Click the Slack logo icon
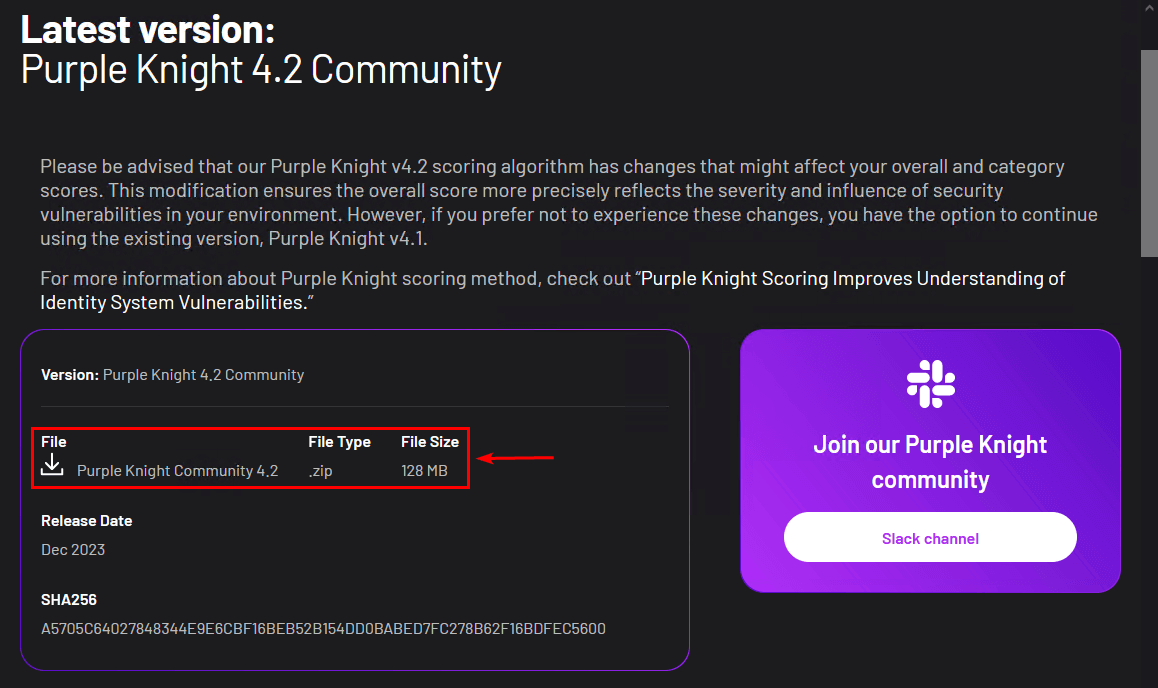This screenshot has height=688, width=1158. (x=930, y=385)
